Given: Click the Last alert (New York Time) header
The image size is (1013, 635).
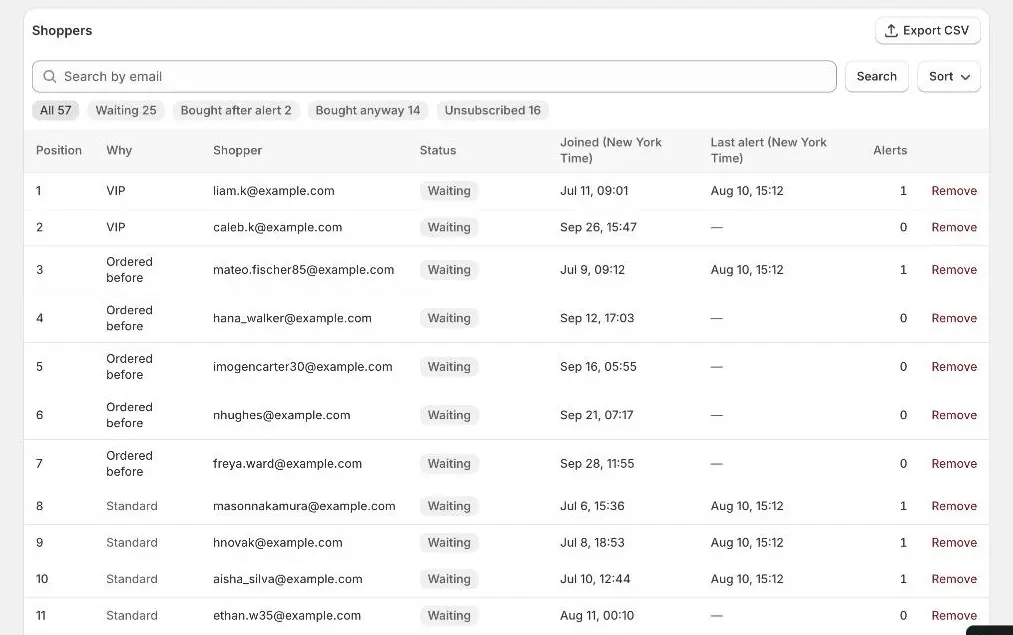Looking at the screenshot, I should pyautogui.click(x=769, y=150).
